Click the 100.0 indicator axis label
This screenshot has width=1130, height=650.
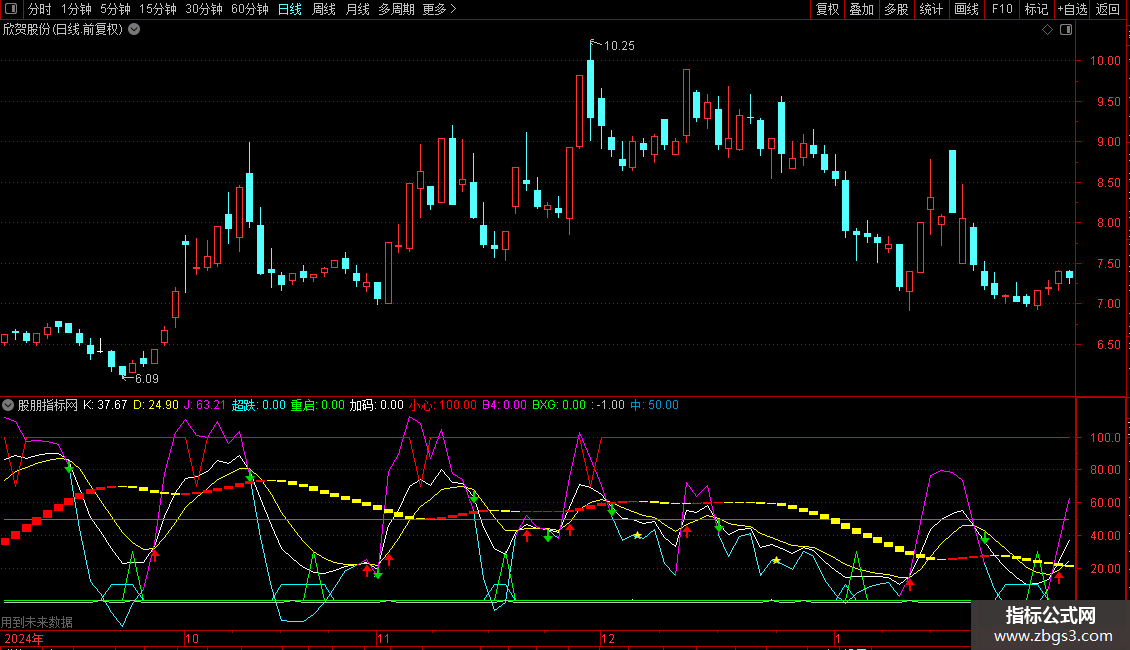[x=1105, y=437]
